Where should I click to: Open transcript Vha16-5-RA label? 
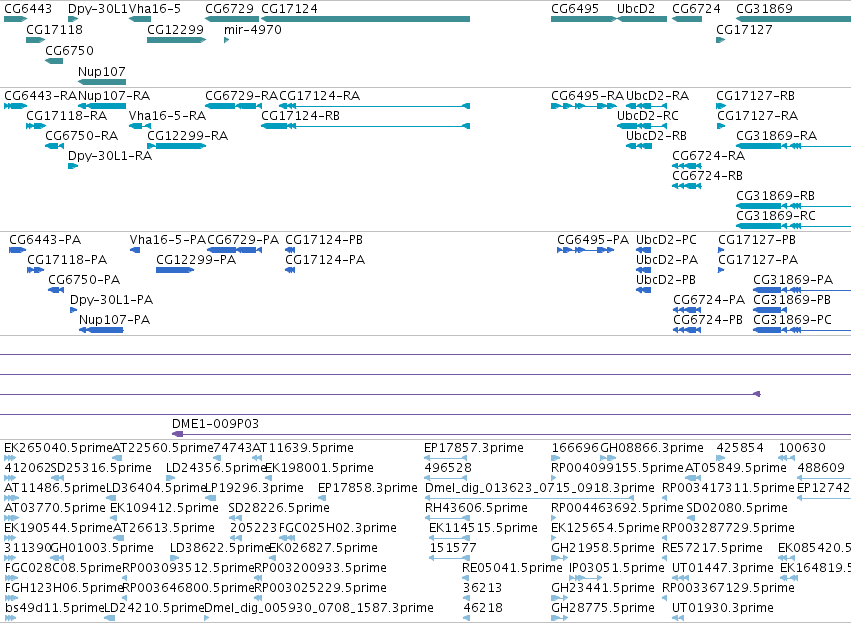point(167,116)
